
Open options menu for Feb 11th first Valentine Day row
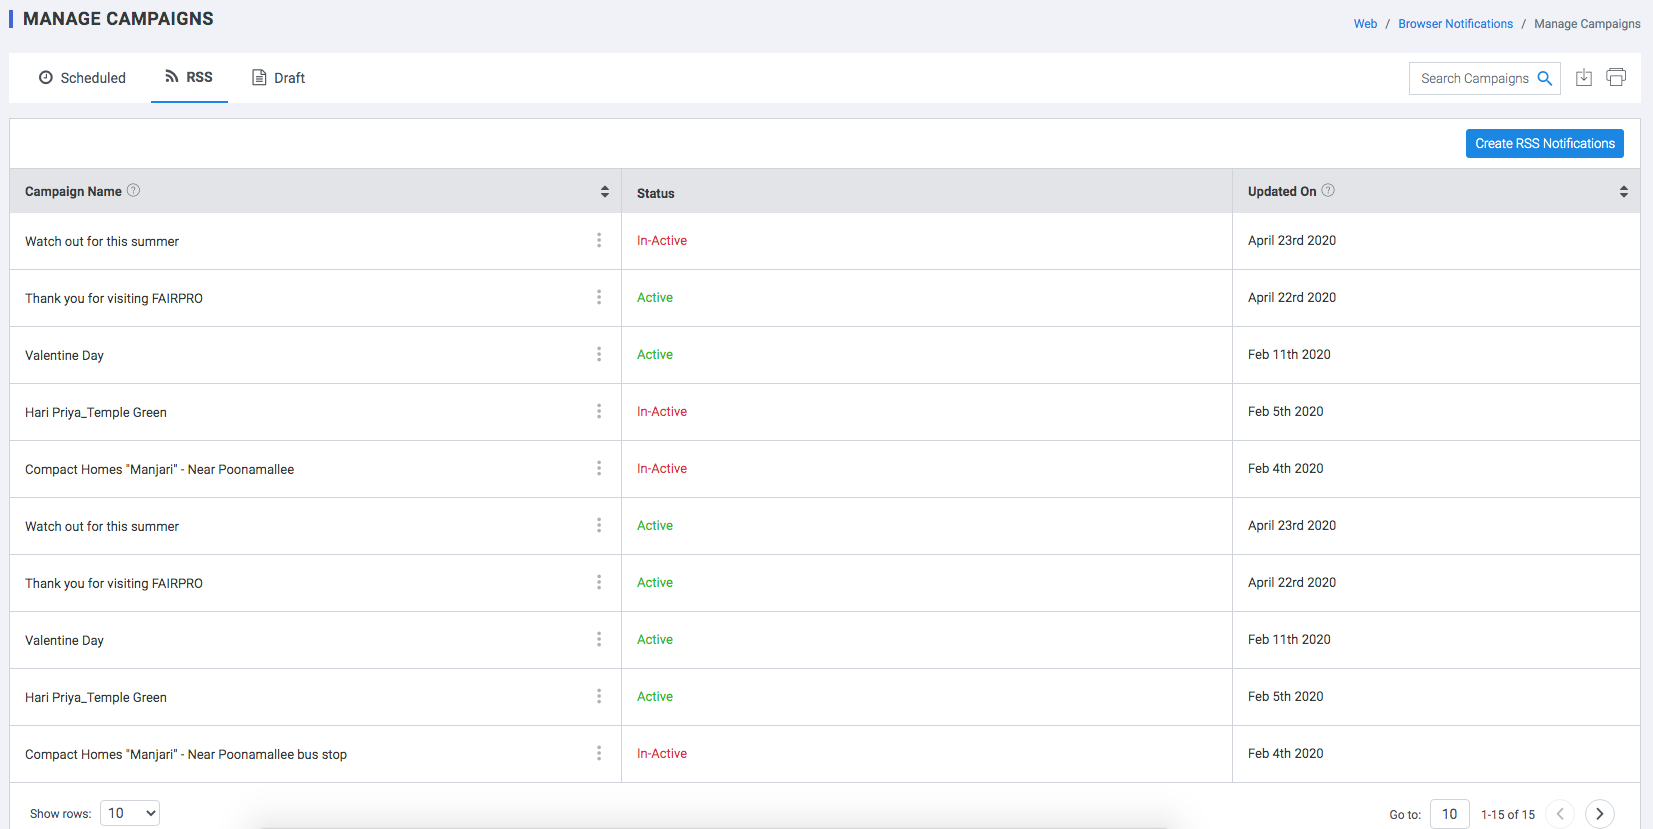(599, 354)
